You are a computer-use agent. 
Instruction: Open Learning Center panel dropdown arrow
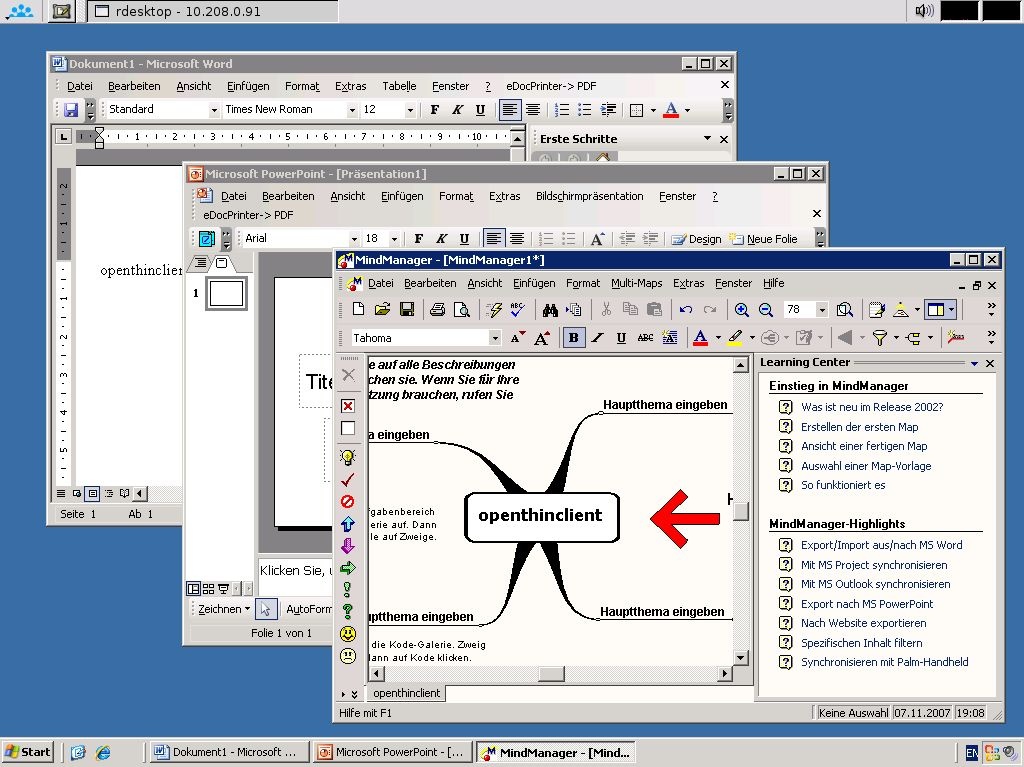point(974,363)
